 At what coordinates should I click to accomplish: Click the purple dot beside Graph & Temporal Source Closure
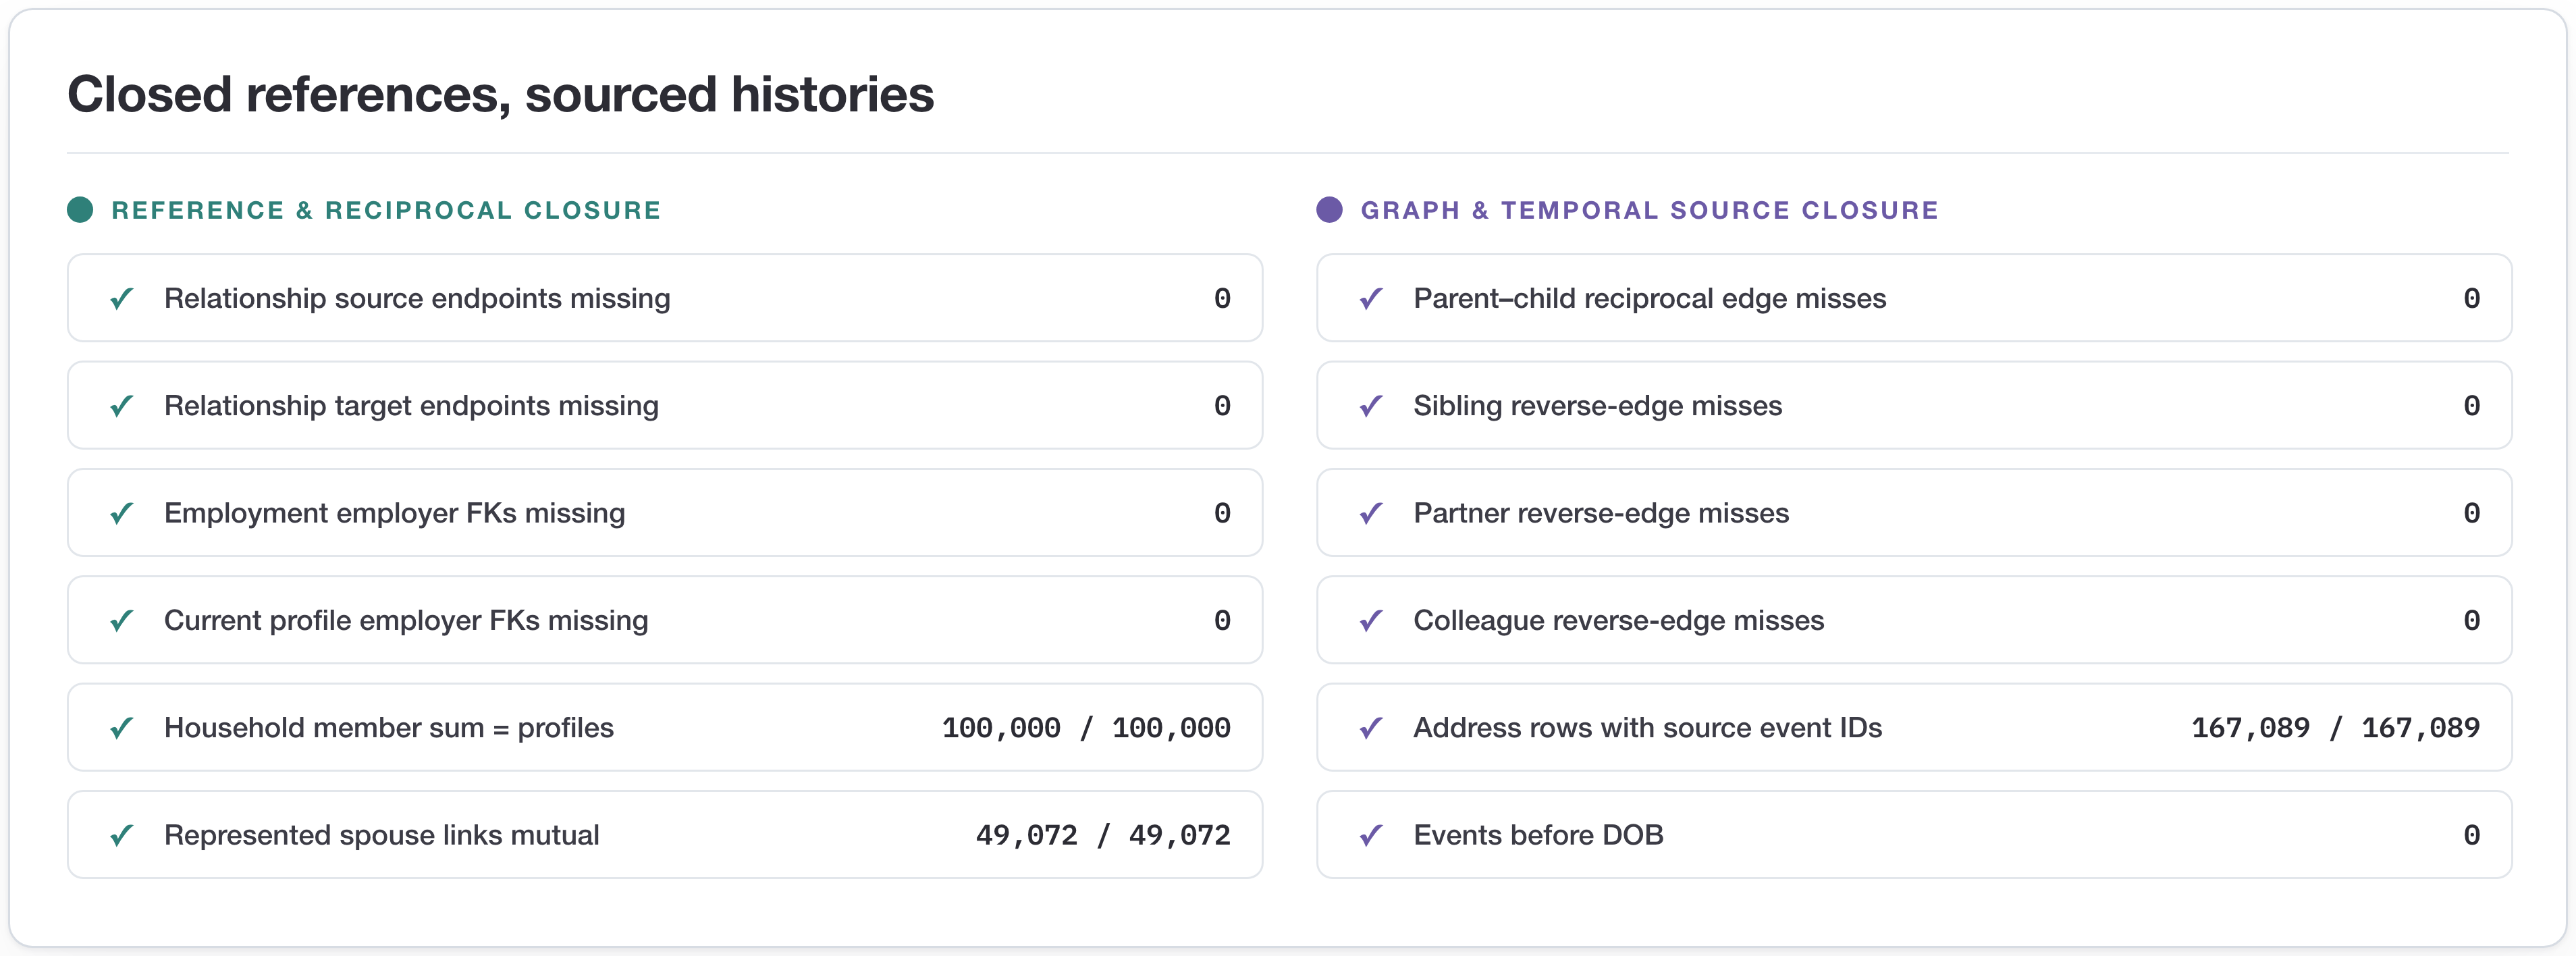1329,210
